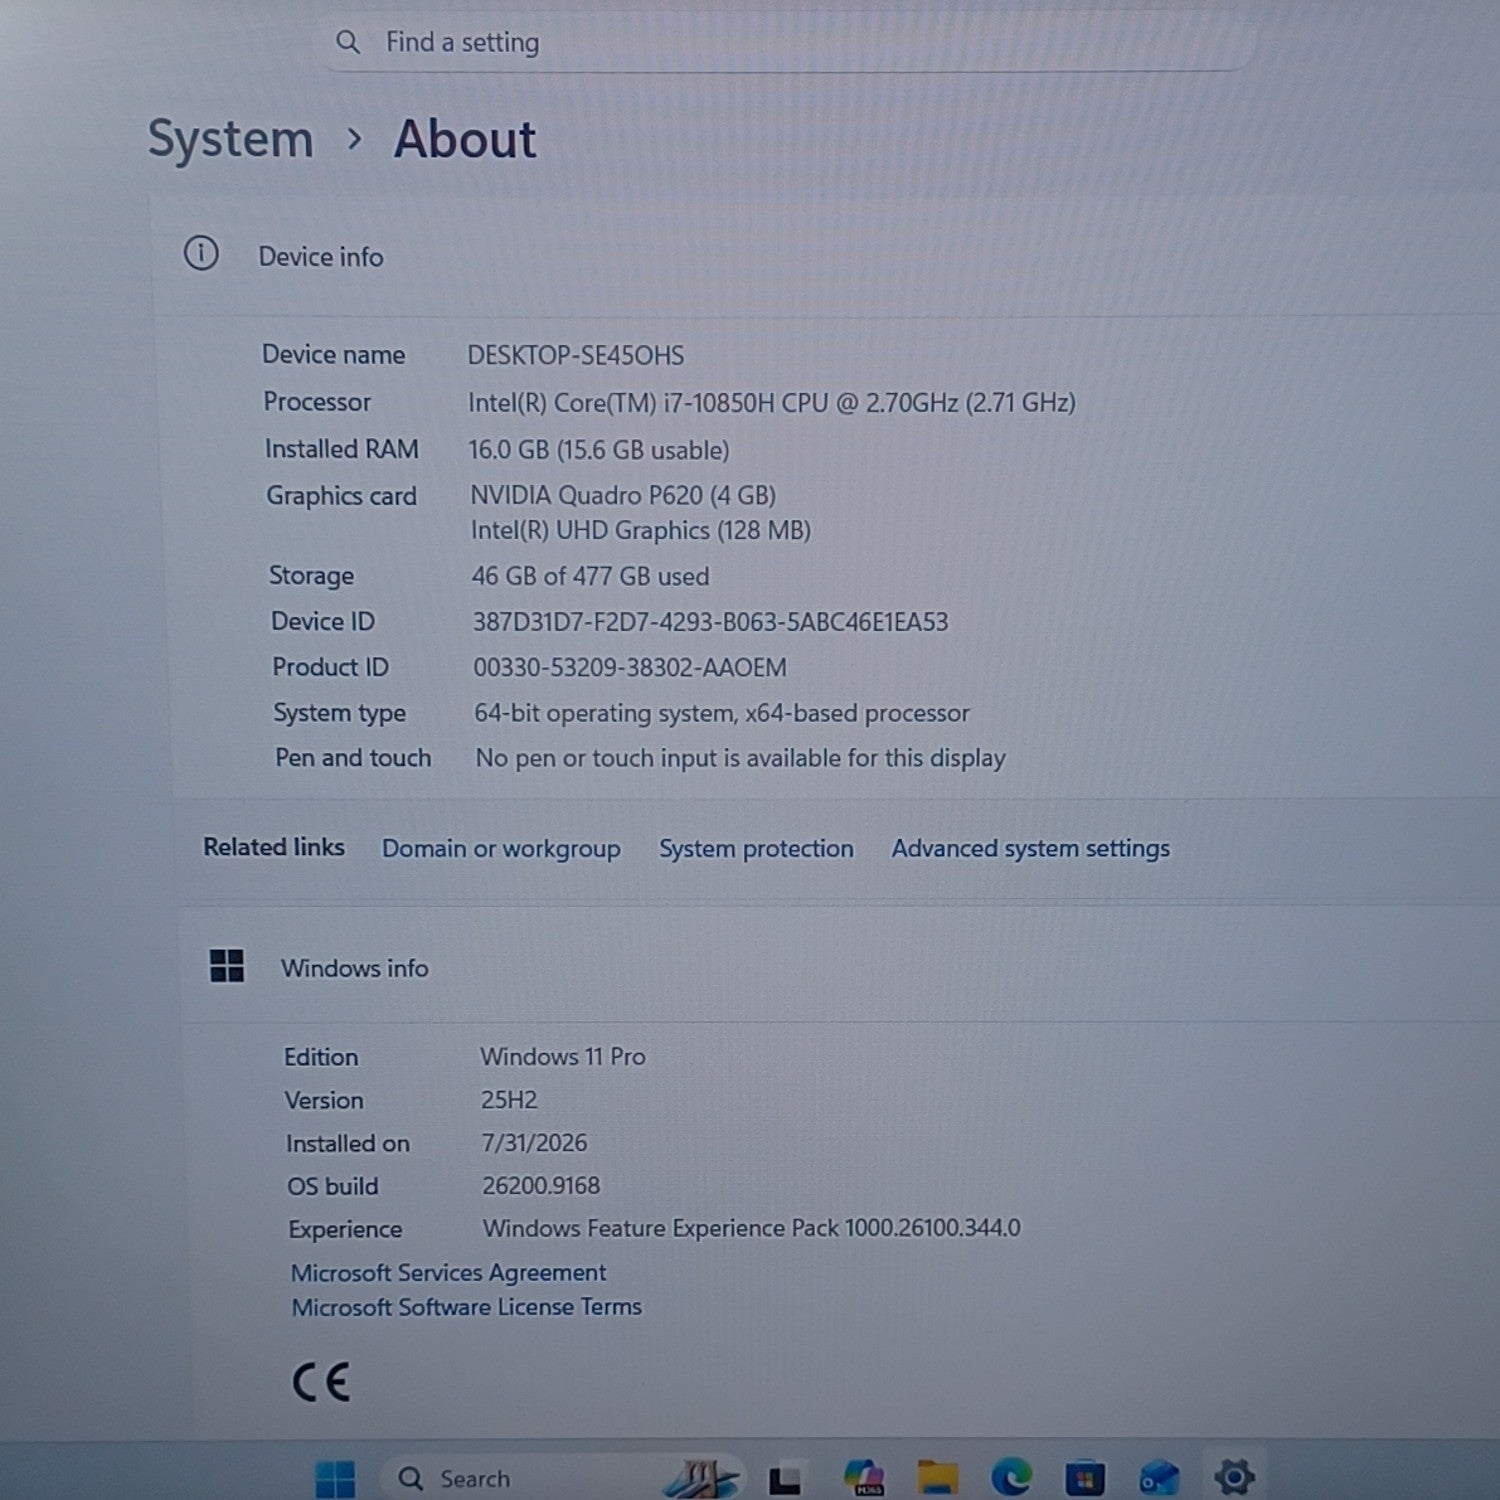Click edition value Windows 11 Pro
Image resolution: width=1500 pixels, height=1500 pixels.
click(563, 1056)
